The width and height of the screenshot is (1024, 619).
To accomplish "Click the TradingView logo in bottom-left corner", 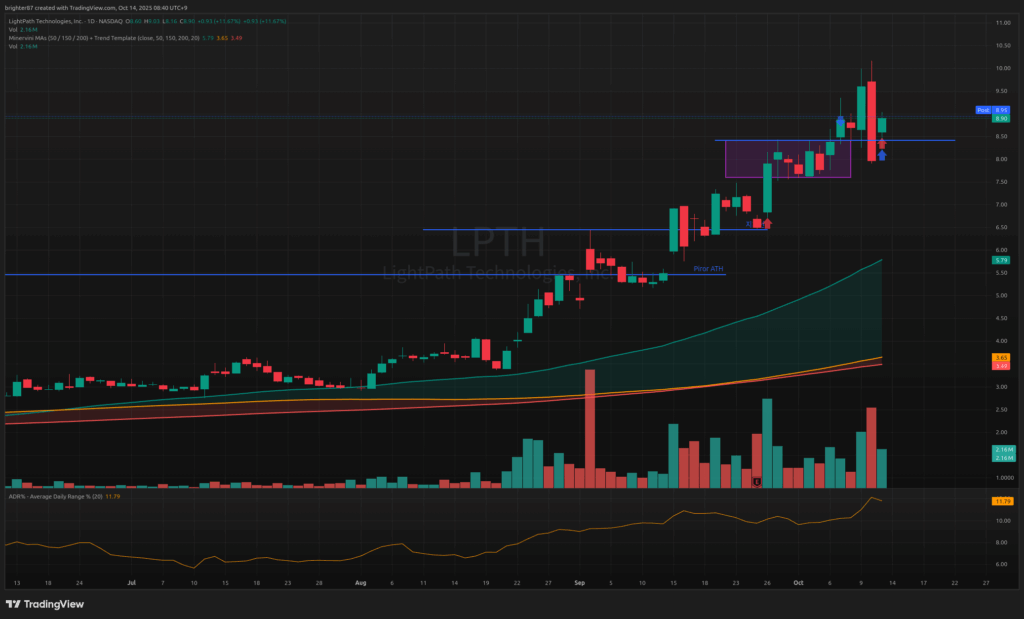I will 44,604.
